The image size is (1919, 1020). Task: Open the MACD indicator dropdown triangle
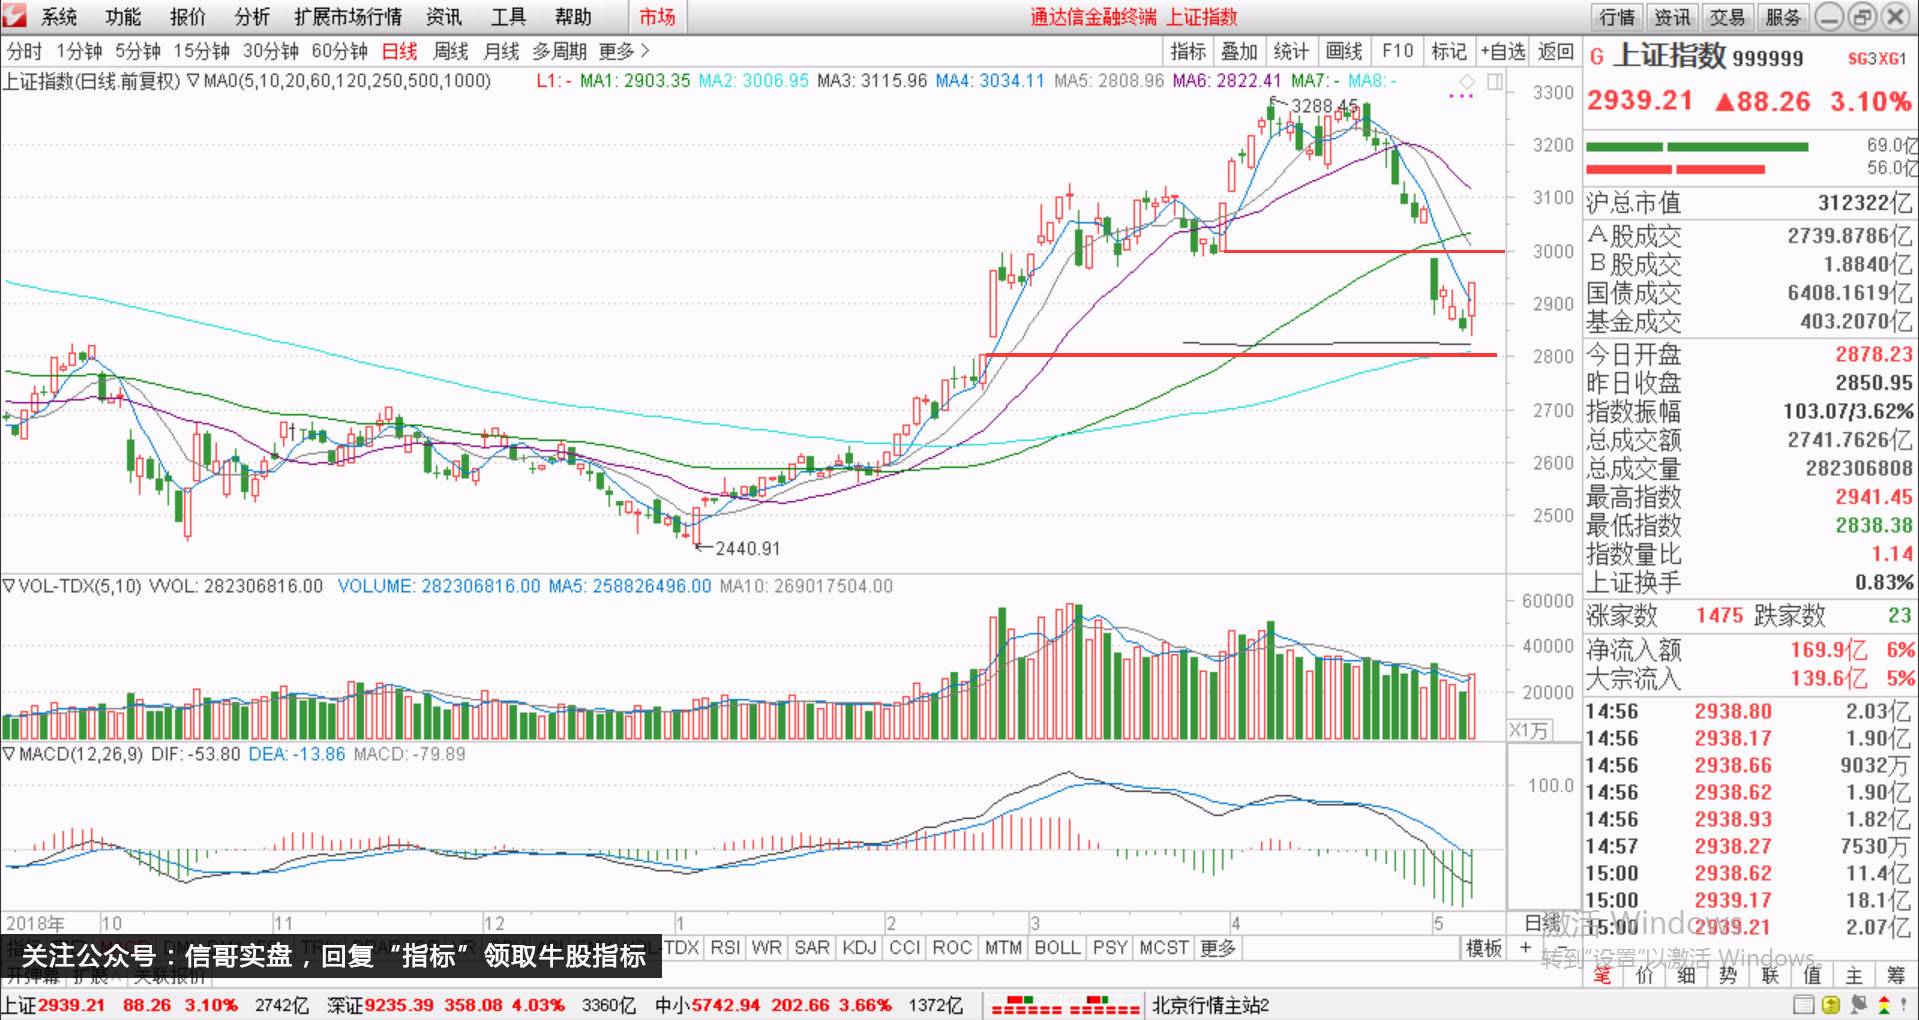(9, 754)
